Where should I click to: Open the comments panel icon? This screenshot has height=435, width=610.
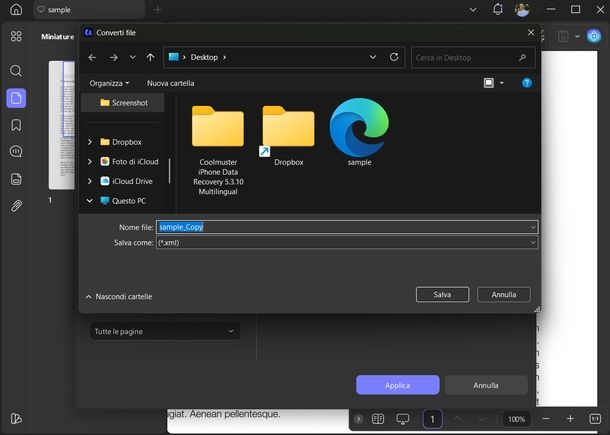pos(16,152)
